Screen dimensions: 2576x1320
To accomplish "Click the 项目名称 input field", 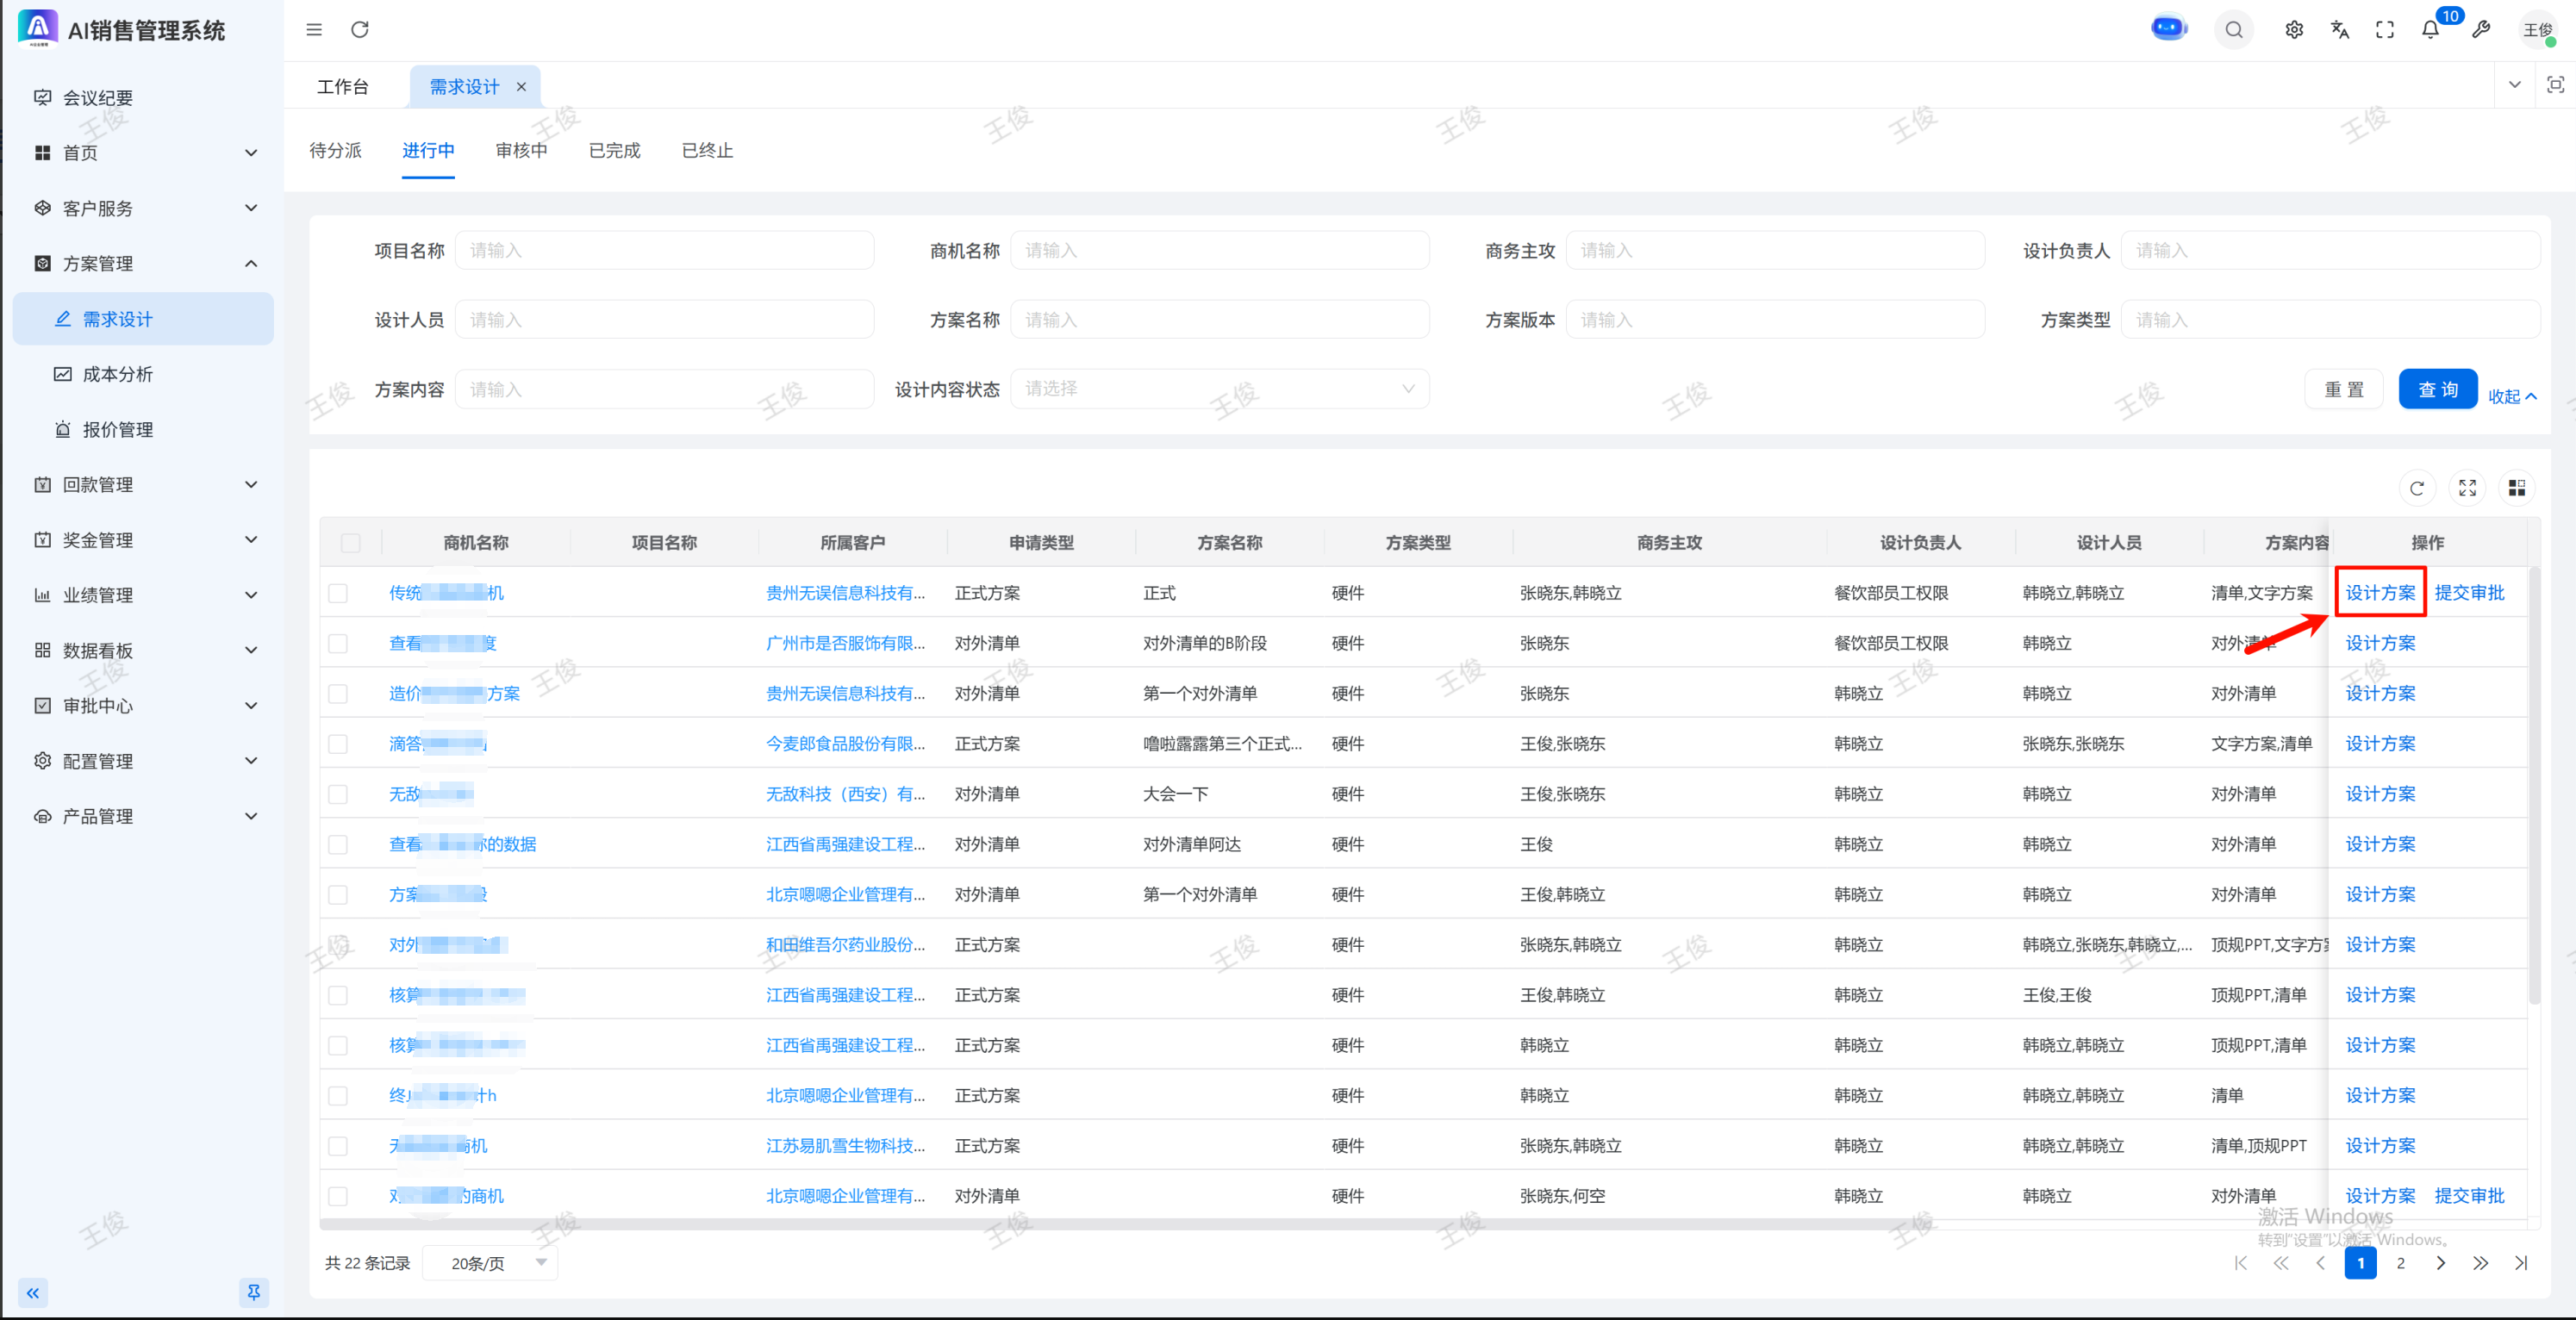I will (664, 250).
